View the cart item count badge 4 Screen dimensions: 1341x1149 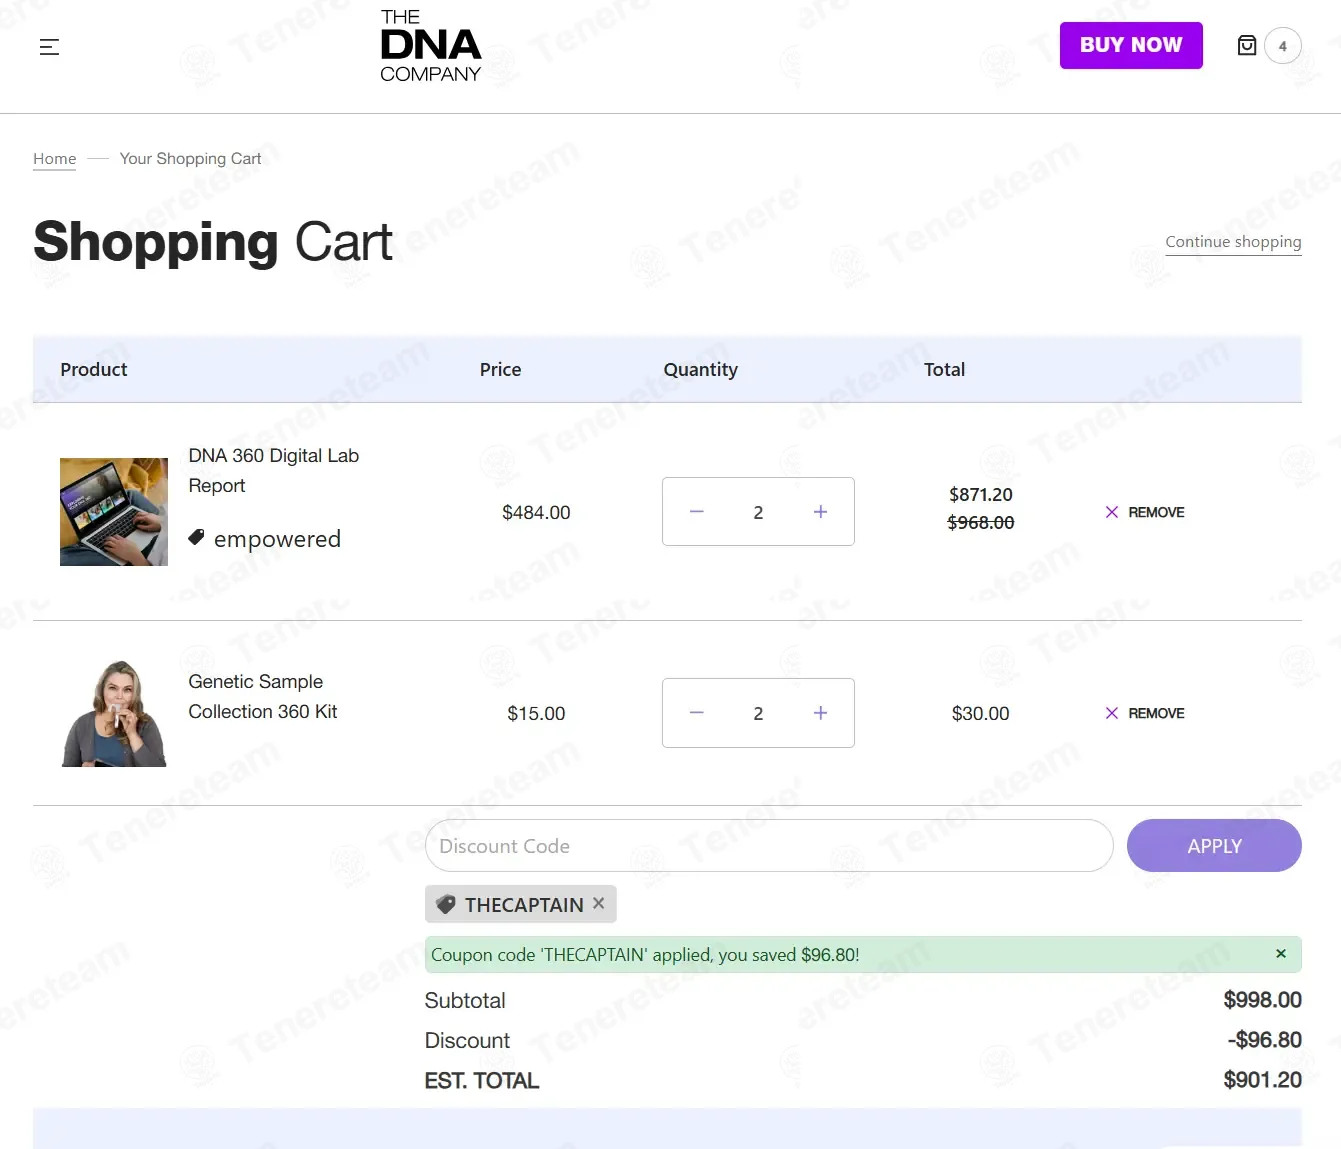(x=1283, y=46)
